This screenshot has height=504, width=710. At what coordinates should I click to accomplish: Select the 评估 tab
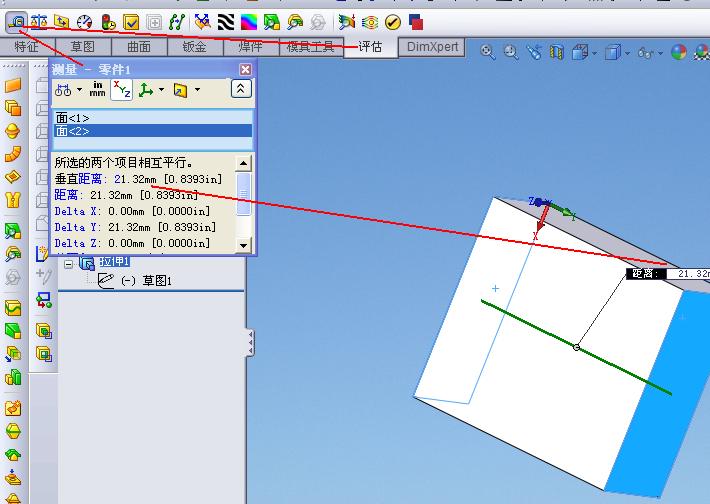point(370,47)
